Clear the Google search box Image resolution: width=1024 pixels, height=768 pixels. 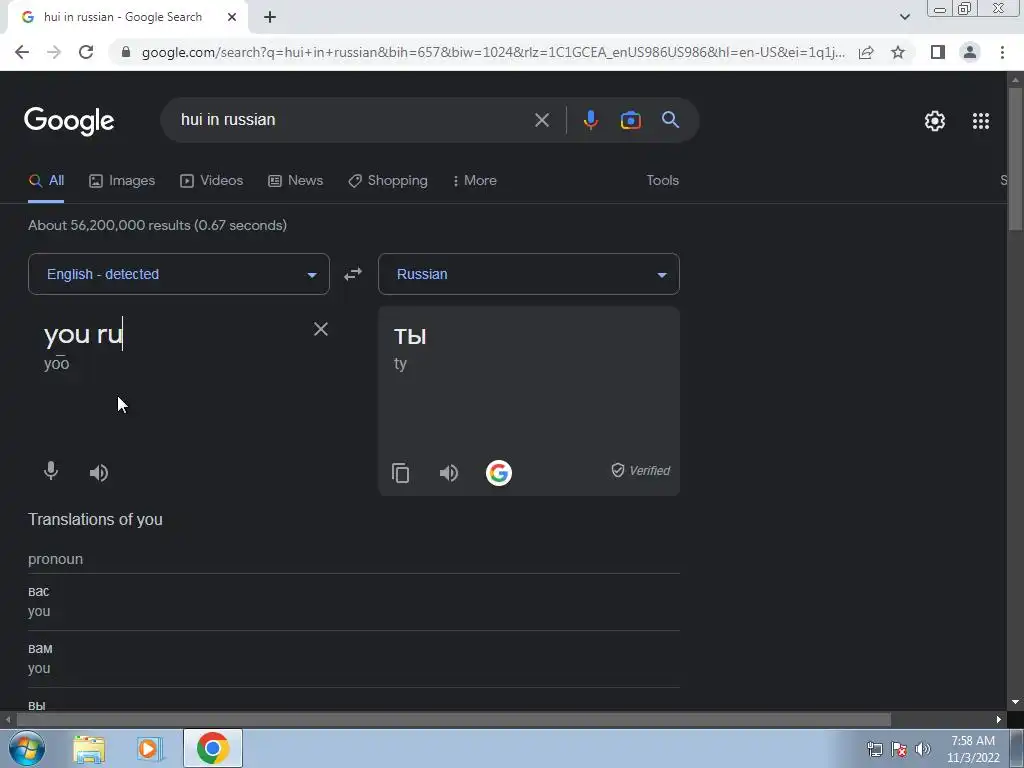click(x=541, y=120)
